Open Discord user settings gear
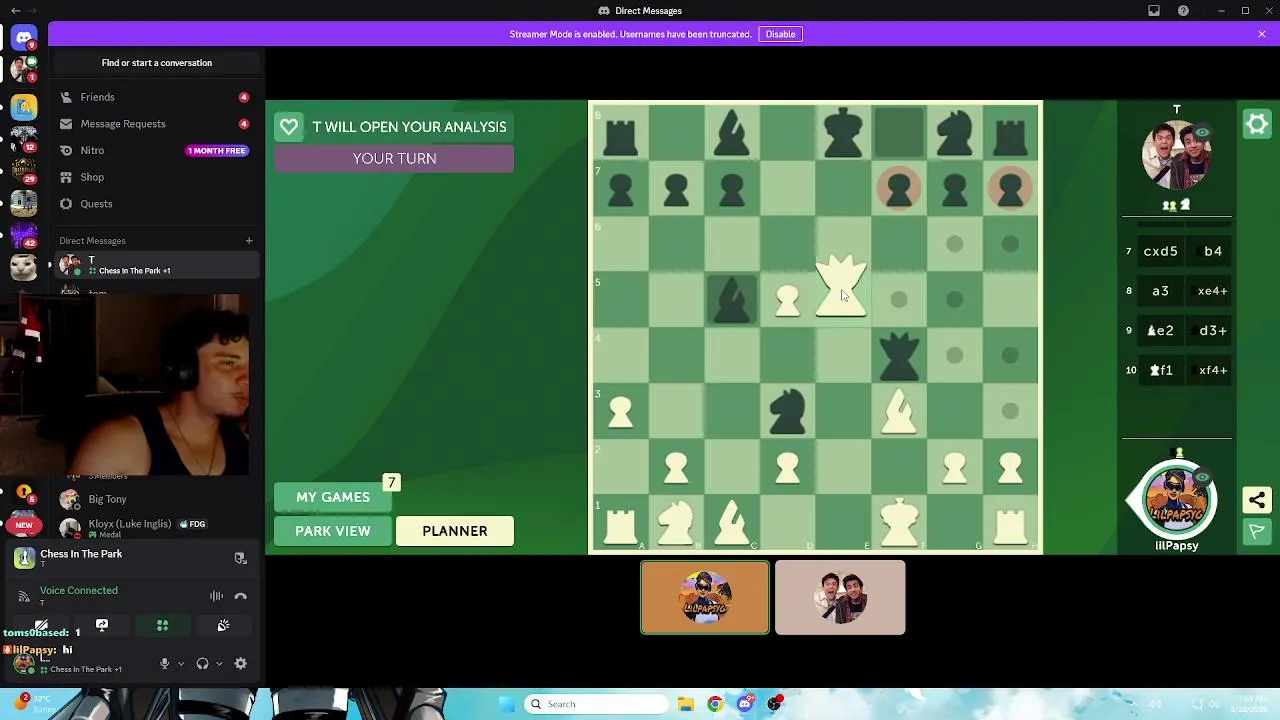The width and height of the screenshot is (1280, 720). [x=240, y=663]
